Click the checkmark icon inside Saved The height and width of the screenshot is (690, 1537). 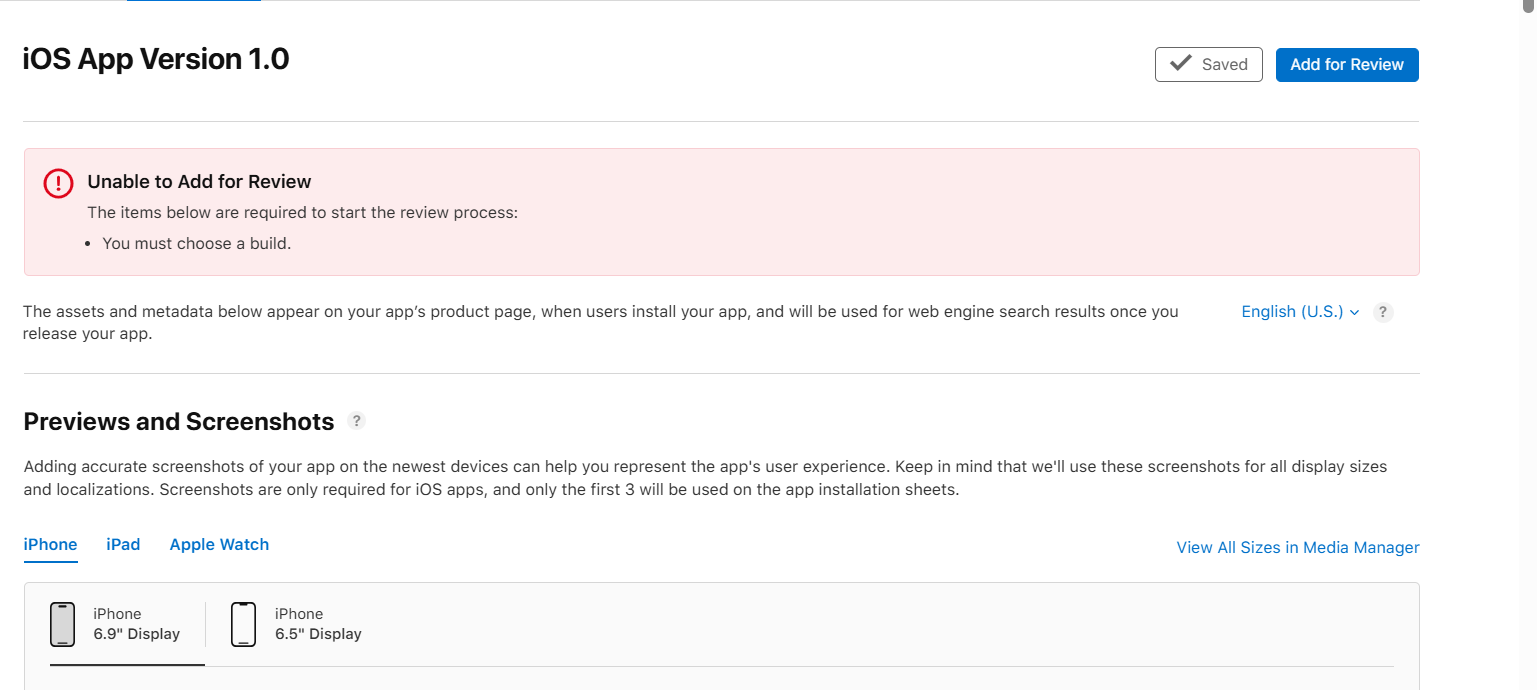pos(1181,64)
